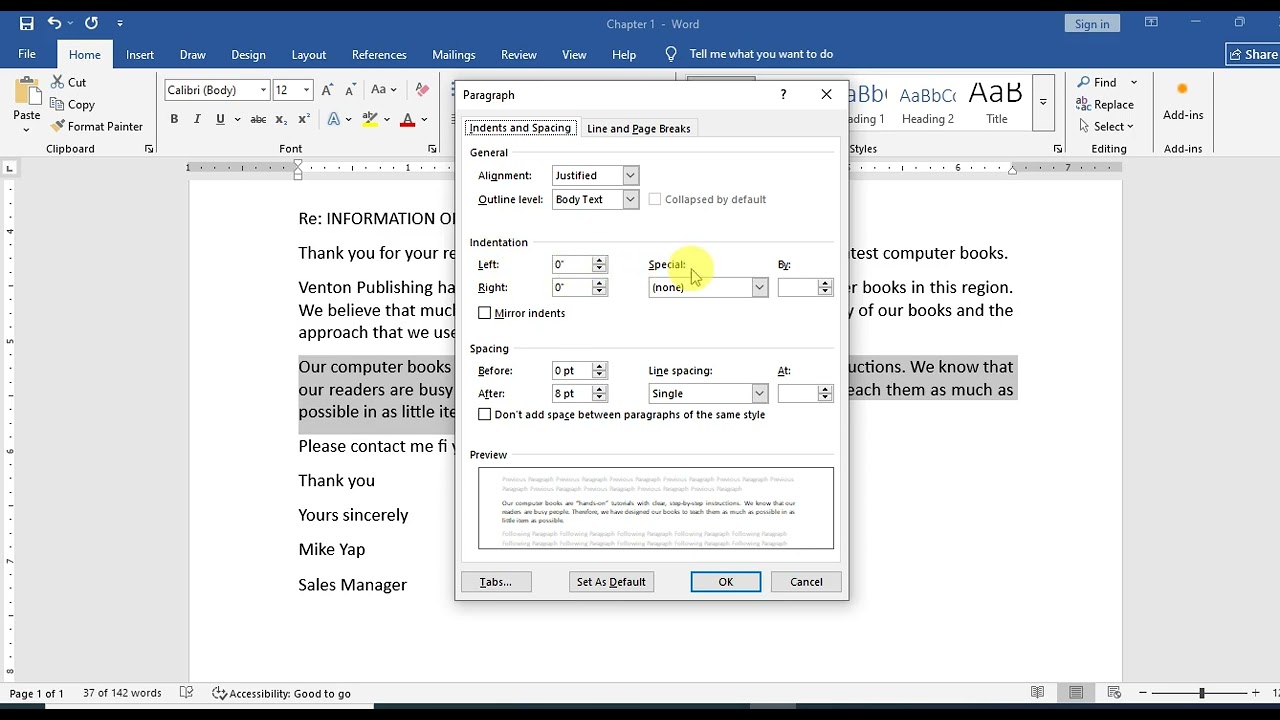Click Set As Default button
The height and width of the screenshot is (720, 1280).
tap(611, 582)
